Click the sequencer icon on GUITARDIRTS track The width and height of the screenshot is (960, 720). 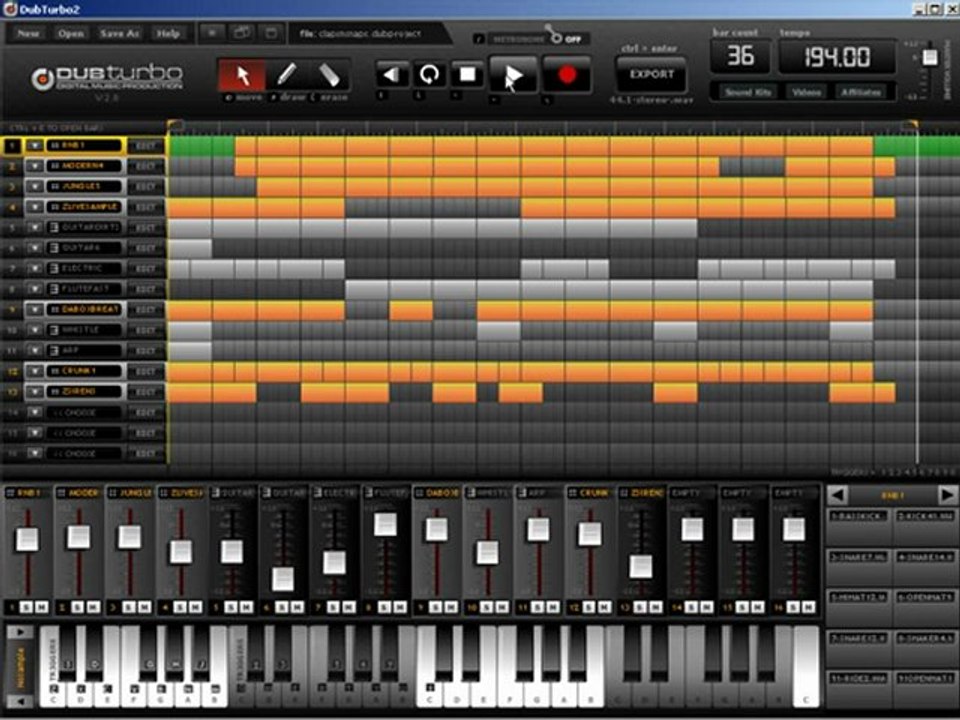point(54,228)
